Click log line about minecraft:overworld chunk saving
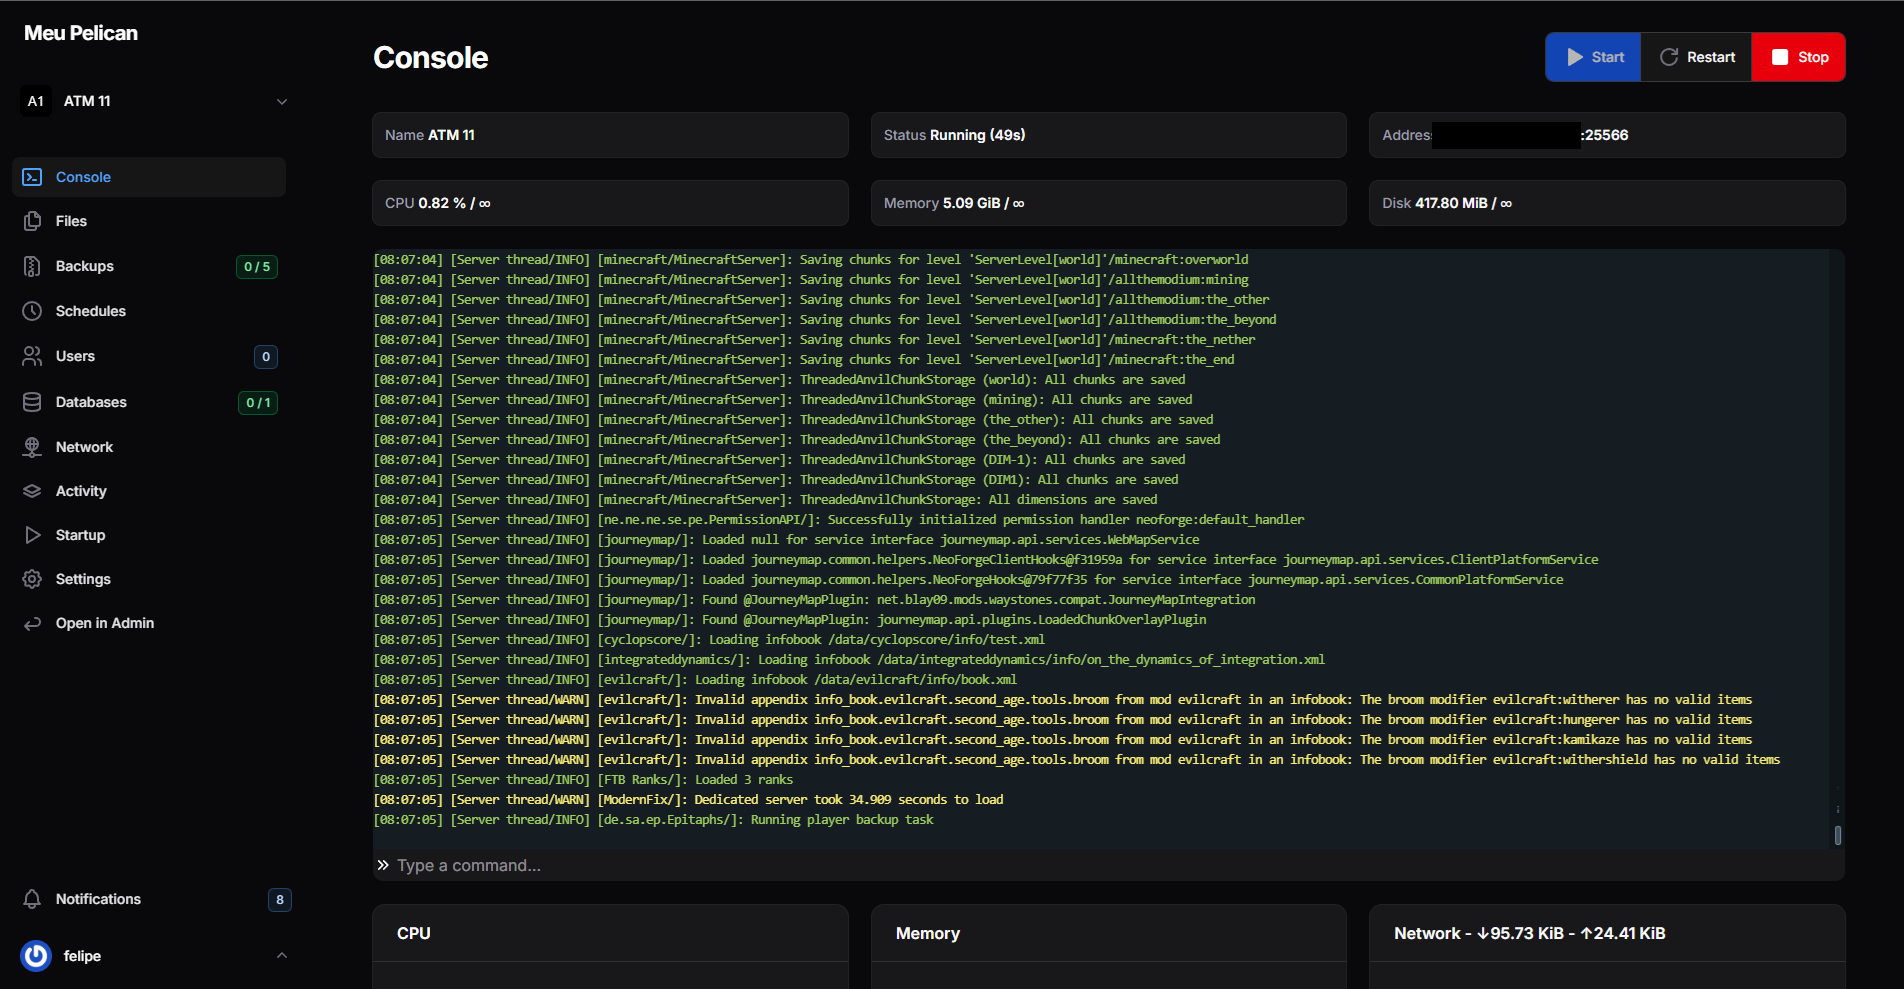 coord(811,260)
